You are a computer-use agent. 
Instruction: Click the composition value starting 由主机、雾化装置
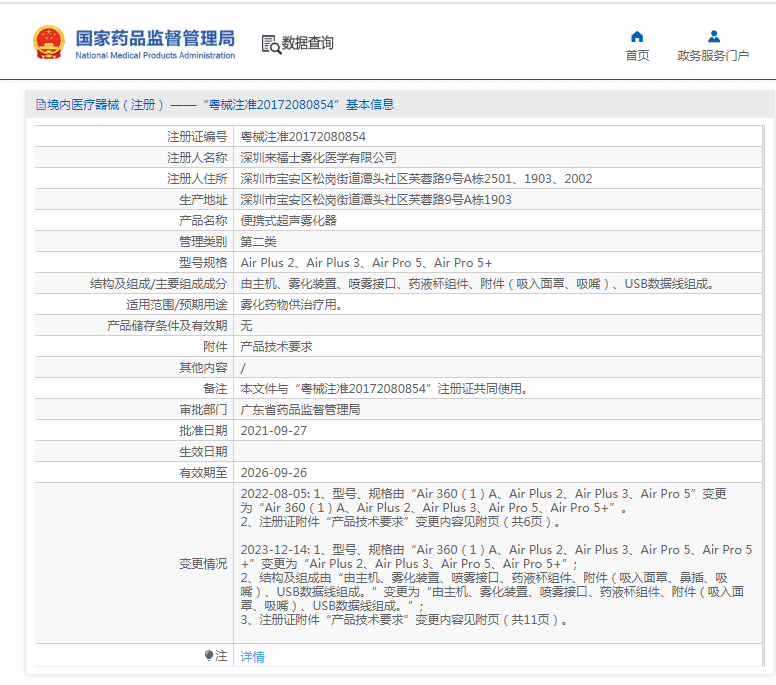477,284
